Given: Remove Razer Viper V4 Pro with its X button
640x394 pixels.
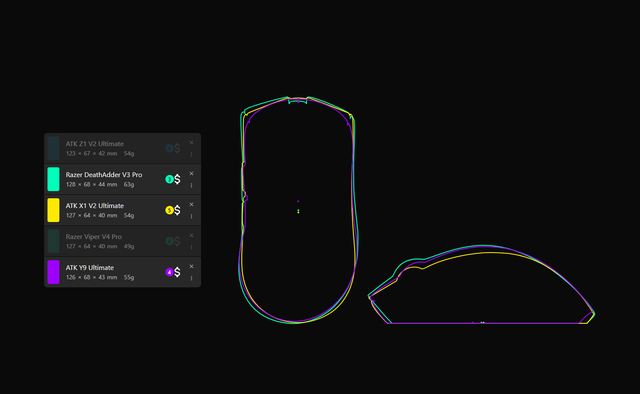Looking at the screenshot, I should 191,236.
